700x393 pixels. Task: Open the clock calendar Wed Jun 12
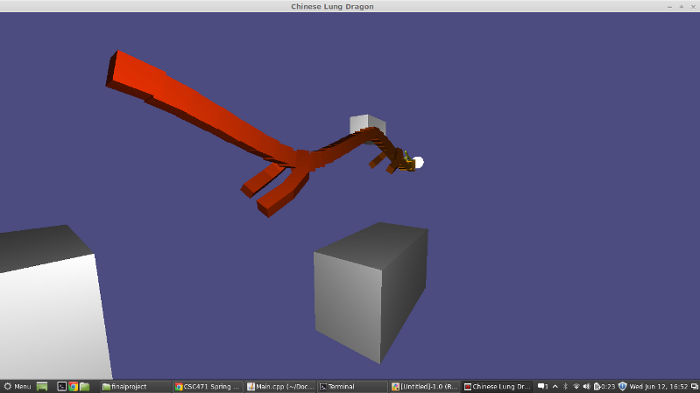[658, 387]
